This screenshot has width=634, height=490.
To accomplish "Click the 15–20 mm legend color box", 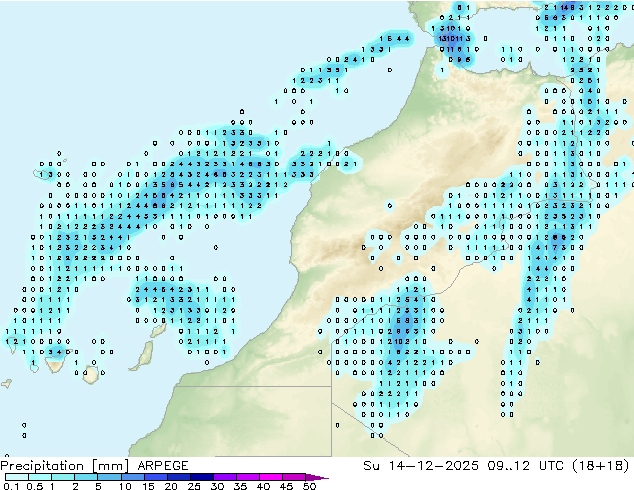I will click(155, 477).
